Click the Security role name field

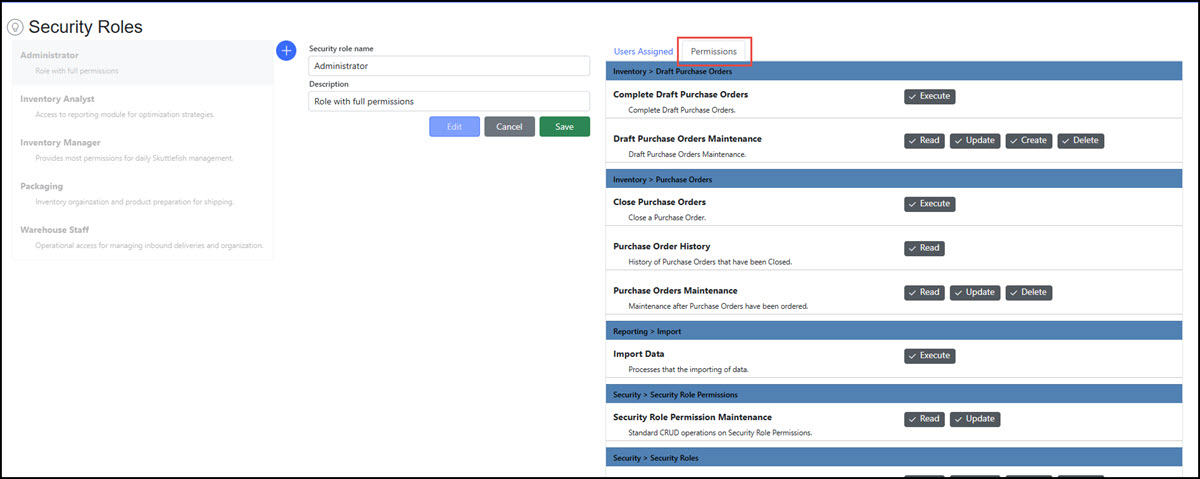point(449,66)
